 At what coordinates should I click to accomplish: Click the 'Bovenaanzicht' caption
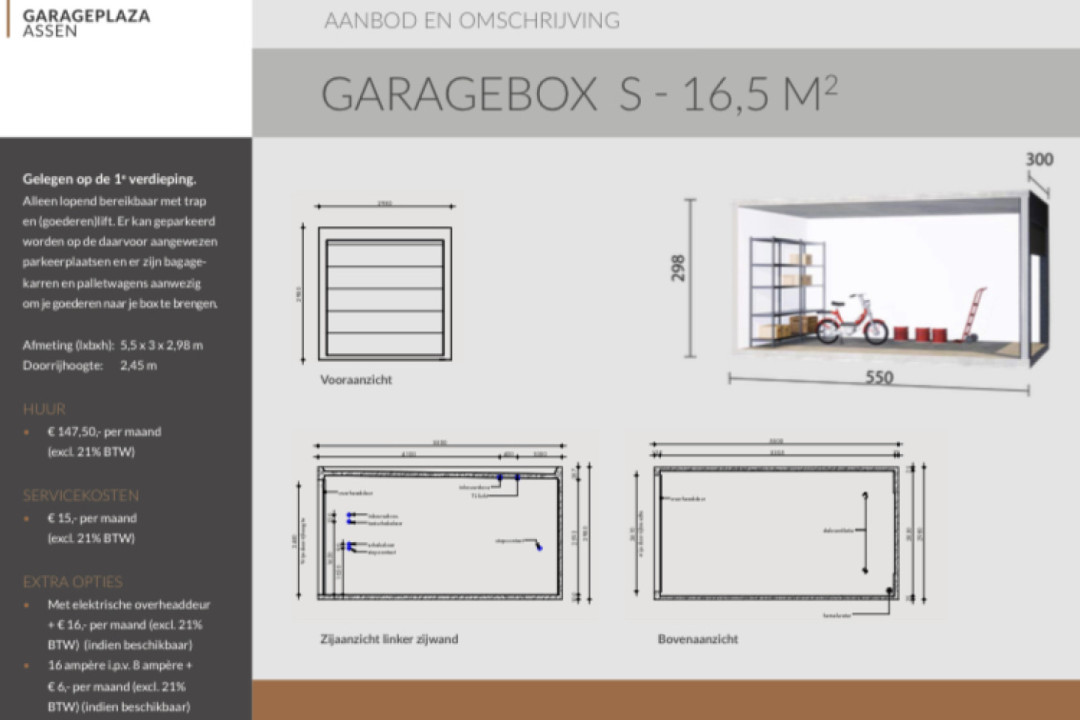click(698, 639)
